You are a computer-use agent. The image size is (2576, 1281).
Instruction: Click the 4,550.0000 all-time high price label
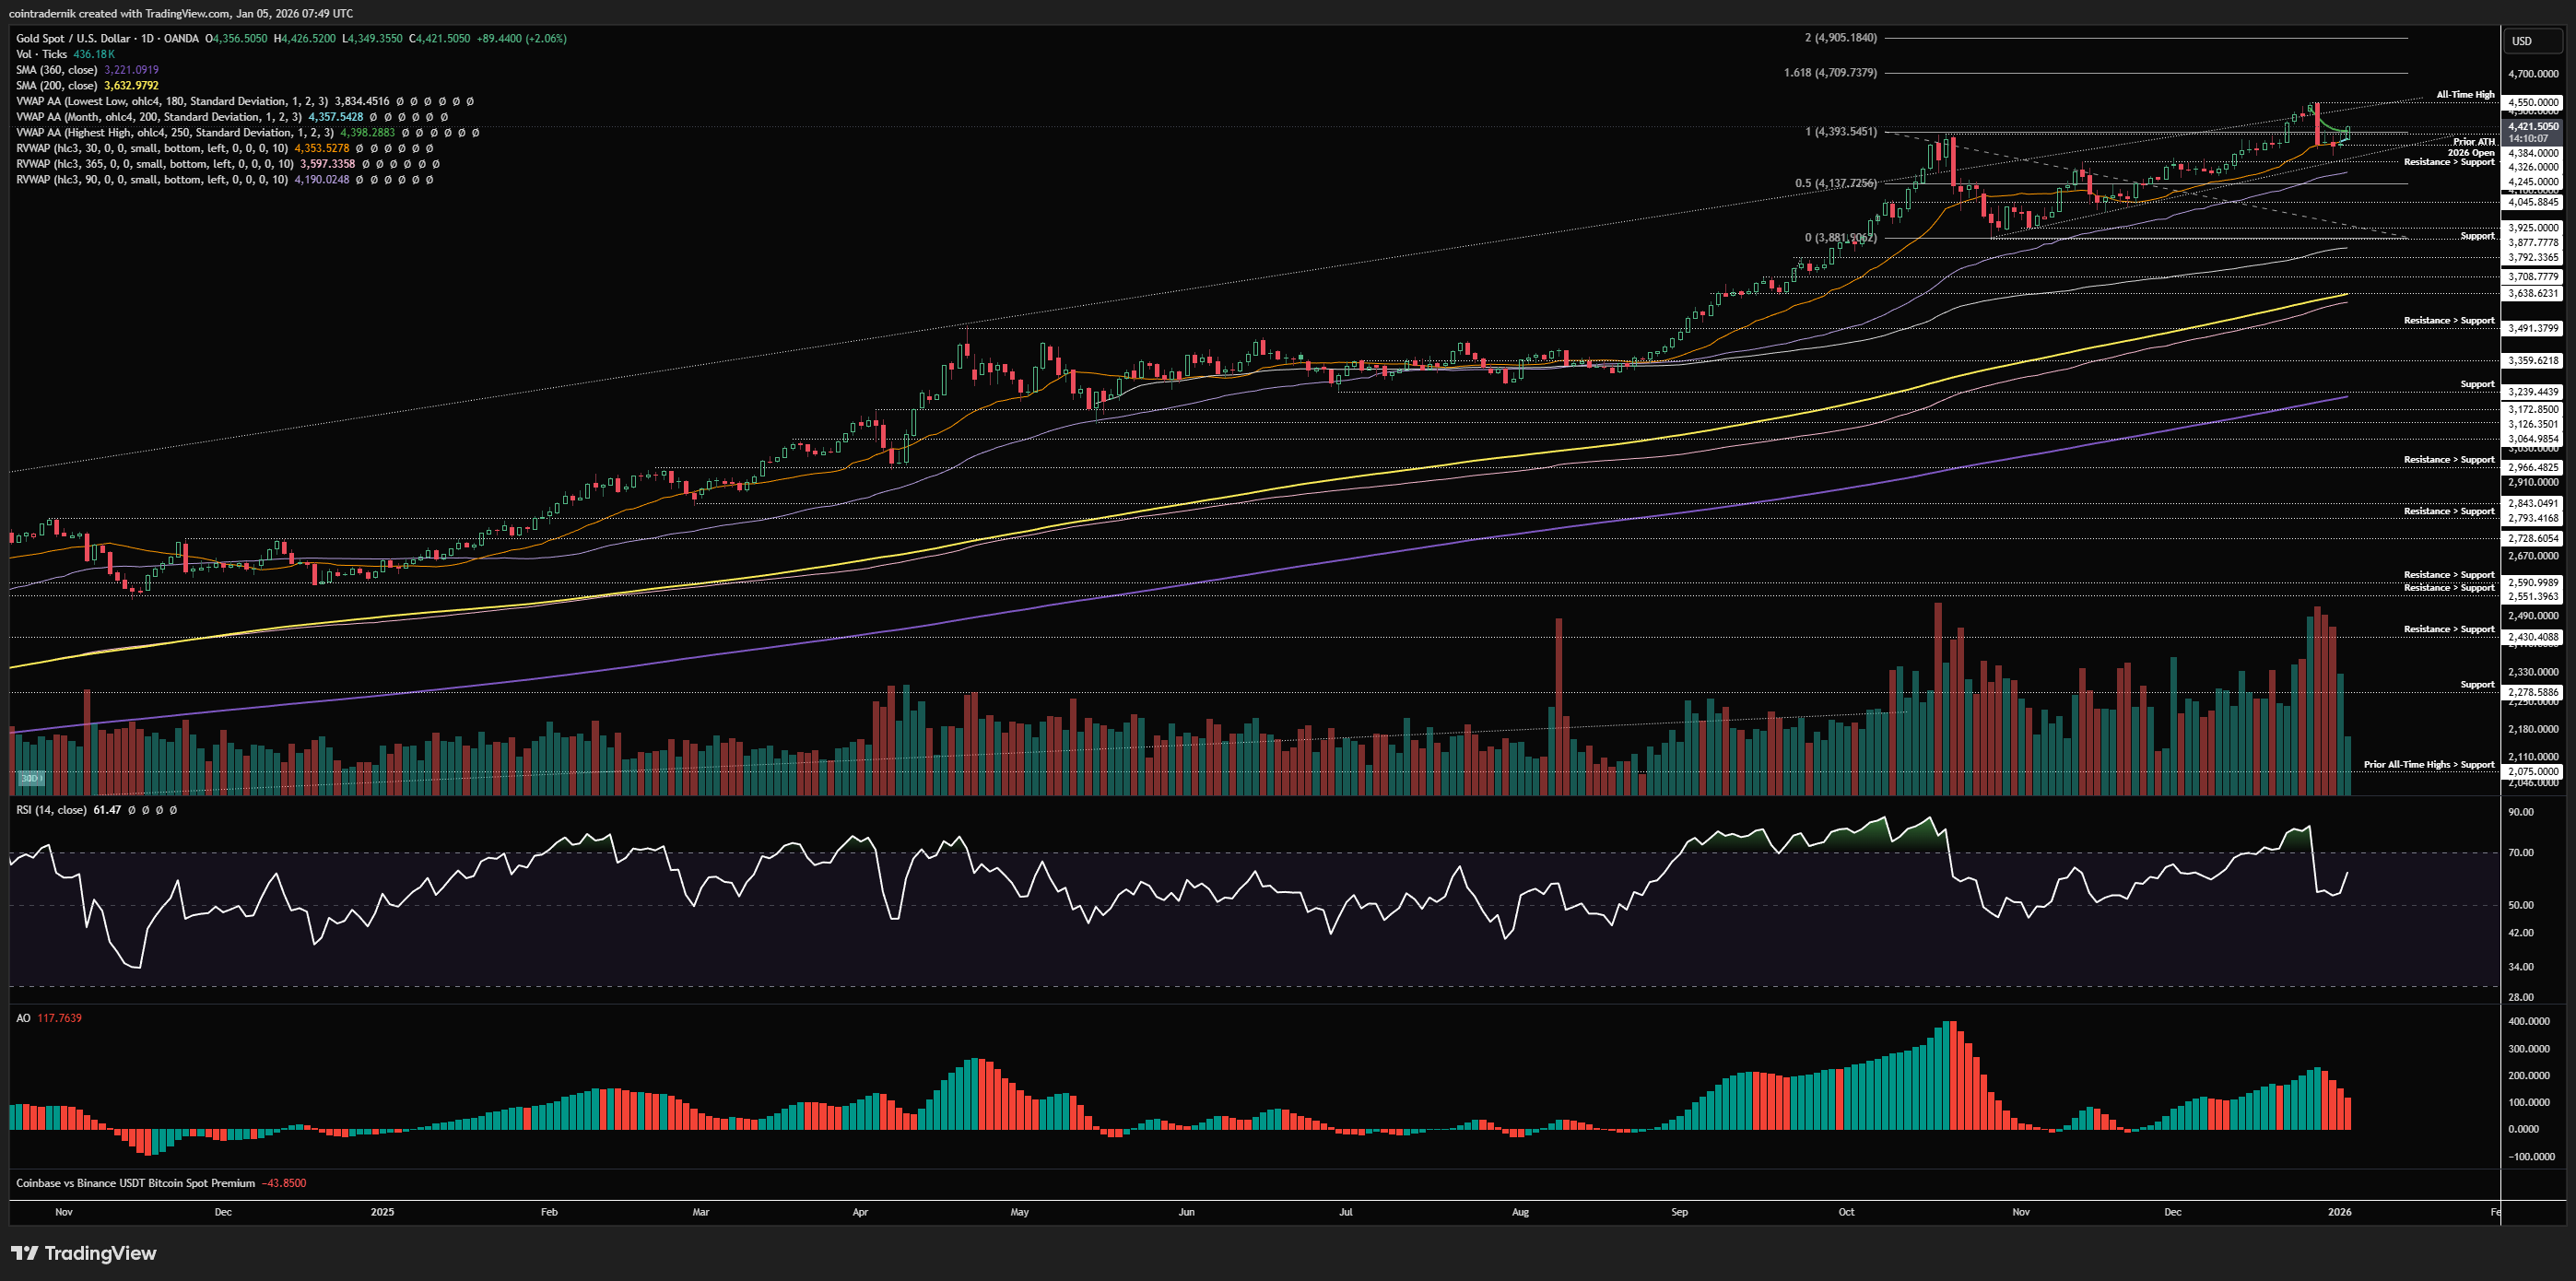[2533, 102]
